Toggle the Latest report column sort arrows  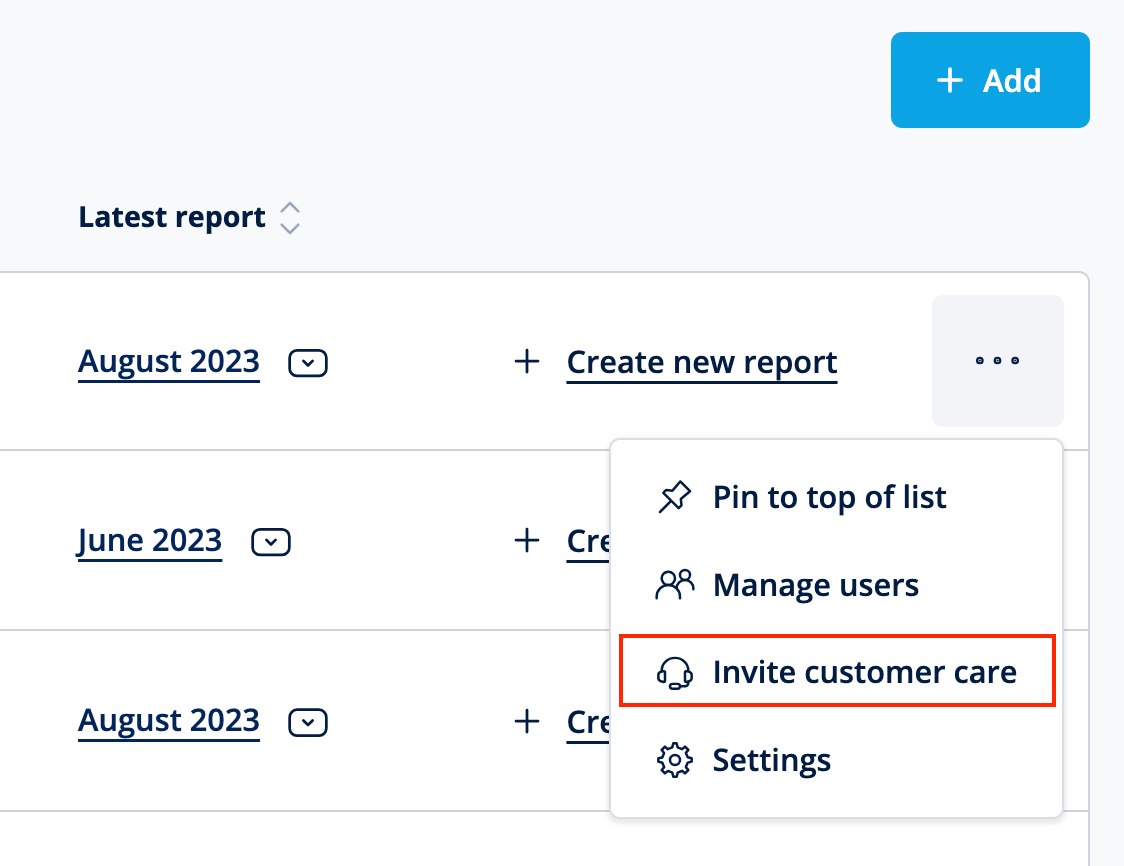tap(289, 217)
